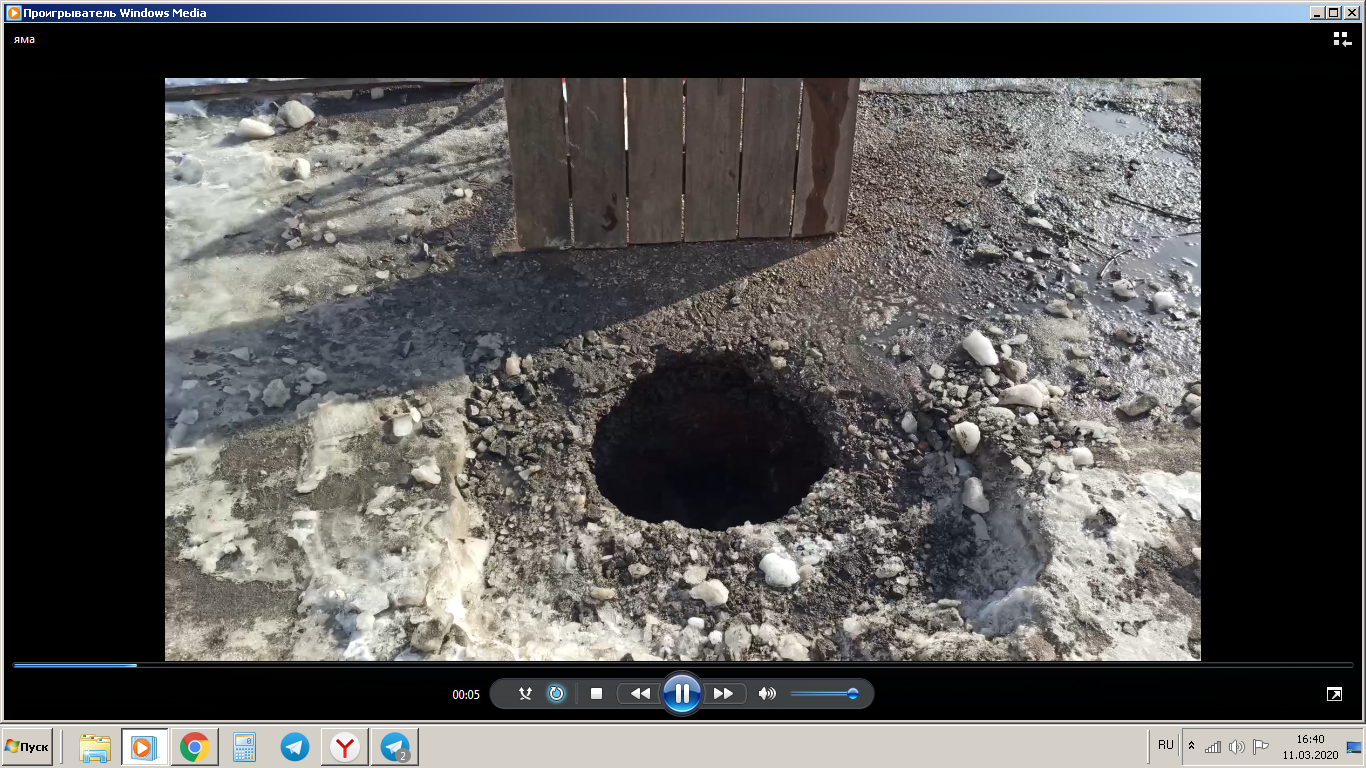Open Telegram with unread badge 2
The height and width of the screenshot is (768, 1366).
pyautogui.click(x=395, y=747)
